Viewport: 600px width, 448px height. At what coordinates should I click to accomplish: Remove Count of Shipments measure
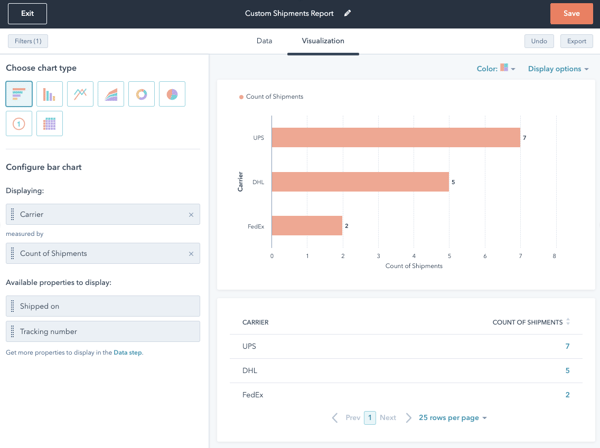point(191,254)
